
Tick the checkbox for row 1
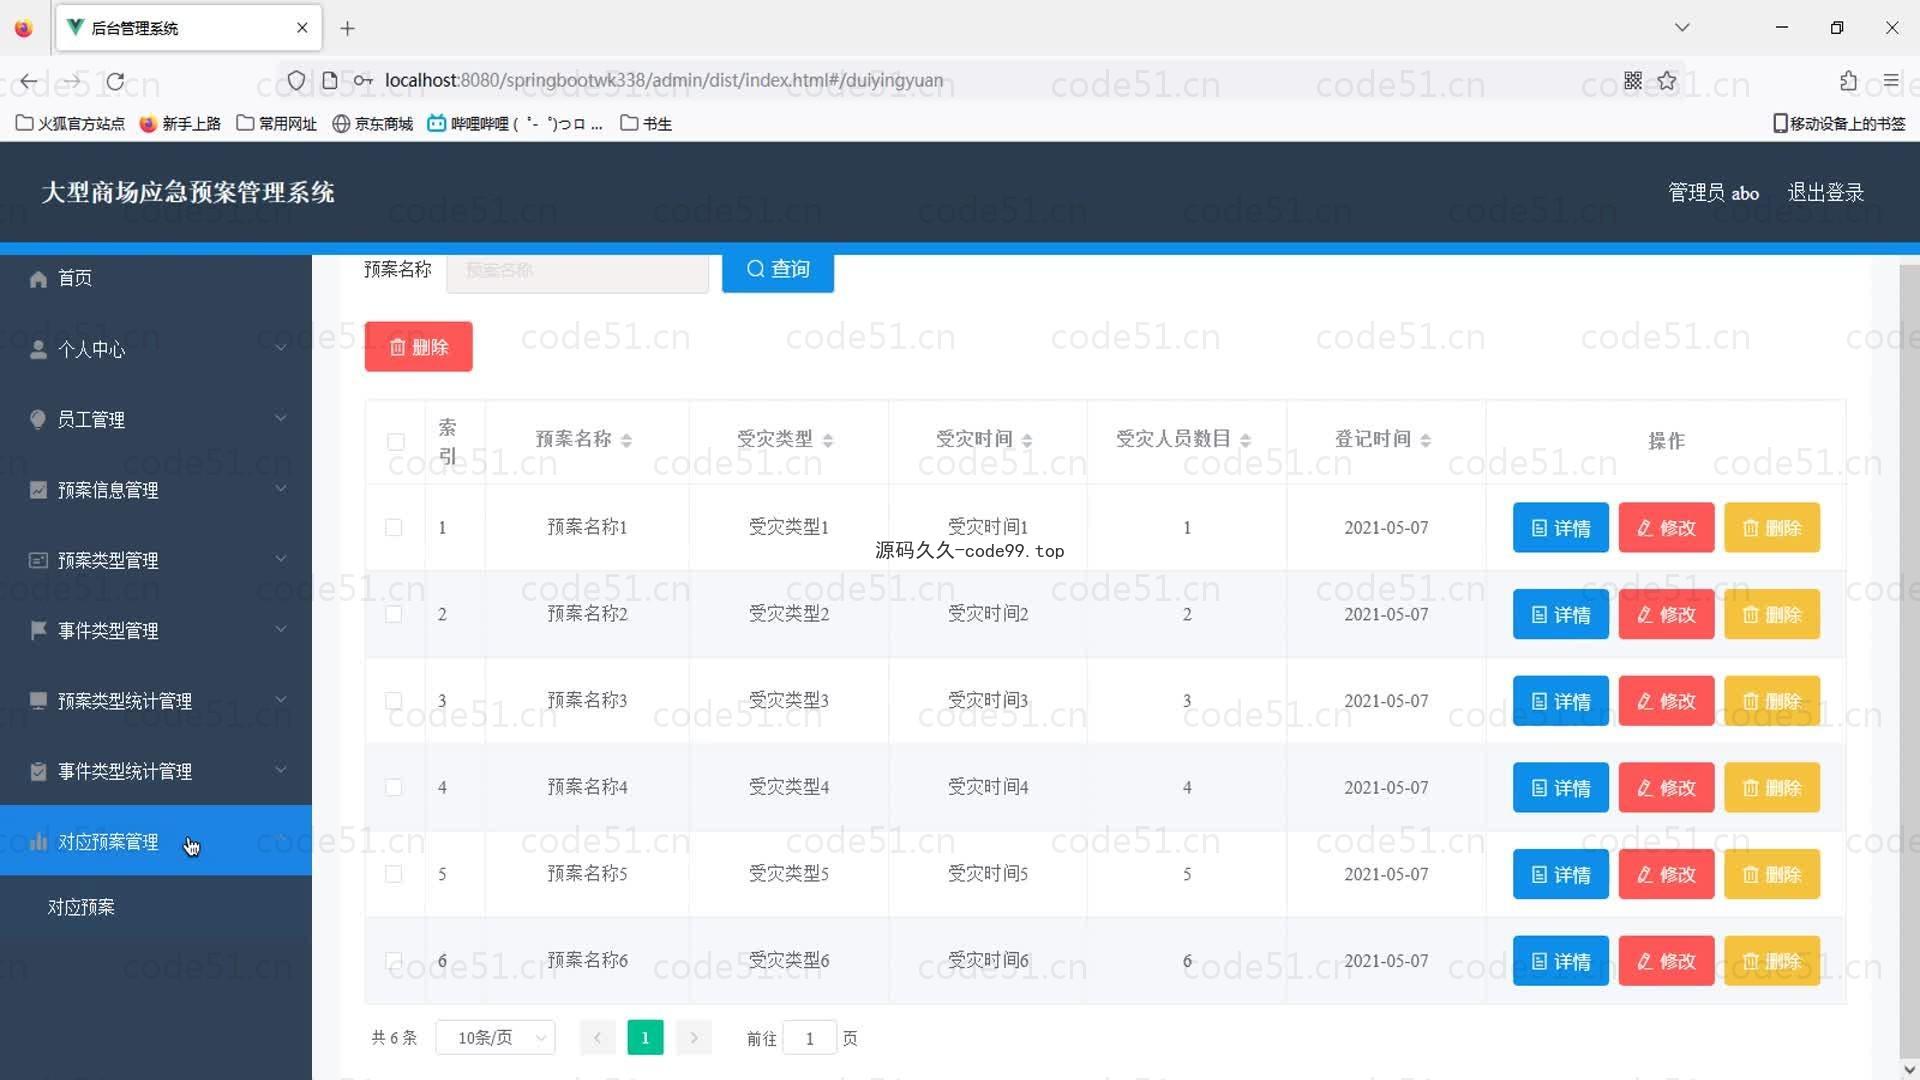coord(394,527)
